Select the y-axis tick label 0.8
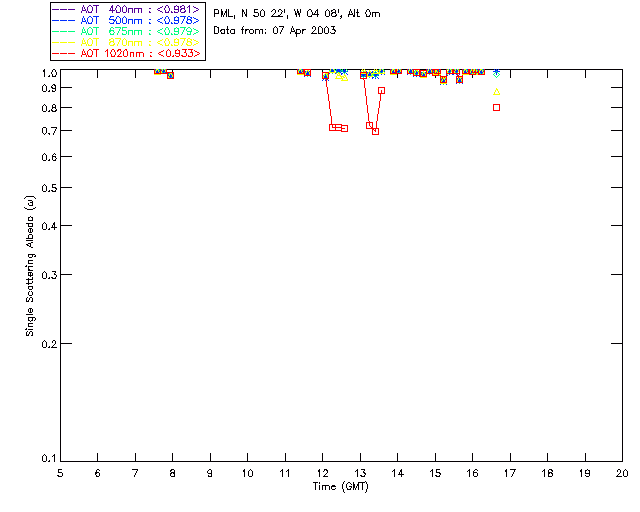The width and height of the screenshot is (640, 512). [49, 108]
